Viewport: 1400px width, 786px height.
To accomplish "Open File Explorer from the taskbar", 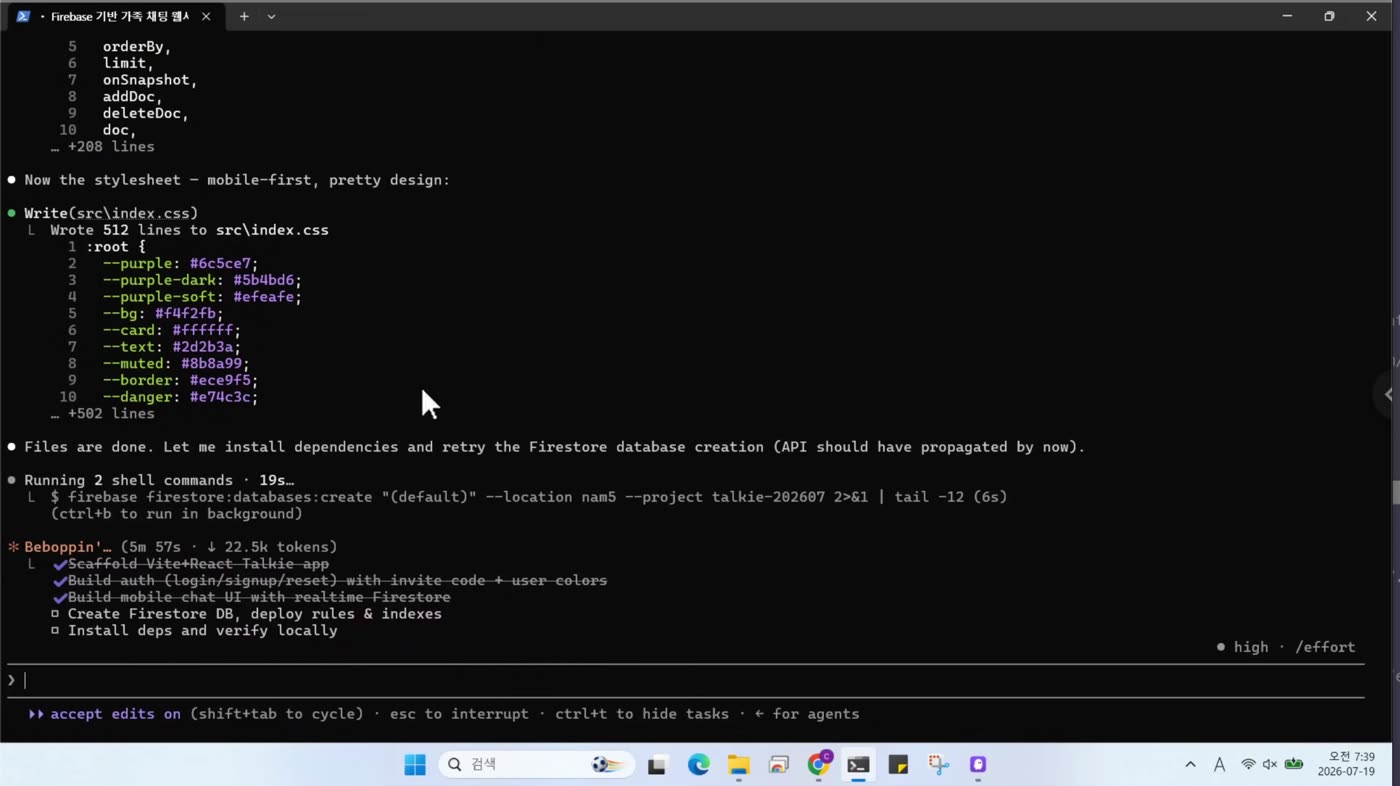I will pos(738,765).
